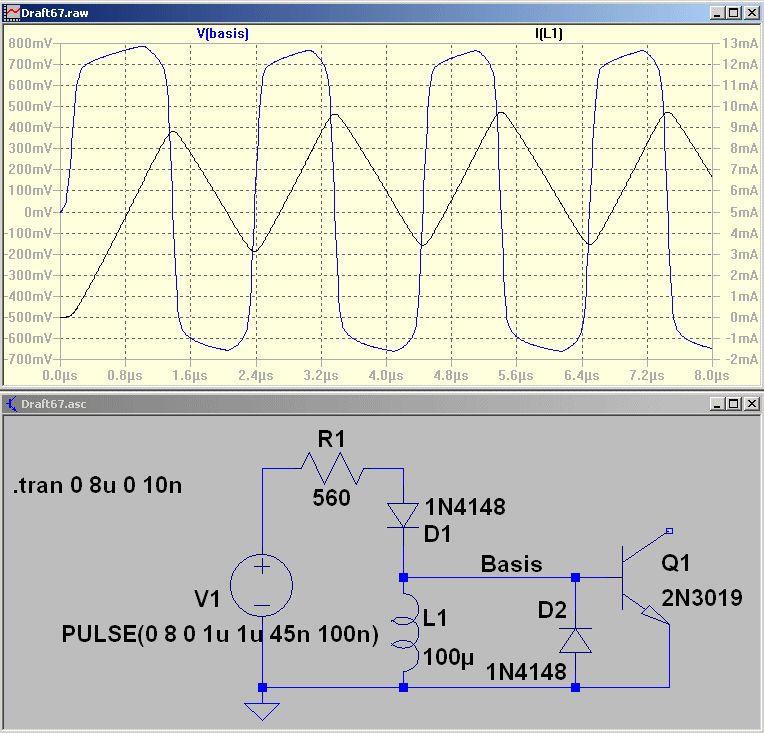Click the 560 resistor value
Viewport: 764px width, 733px height.
click(x=331, y=498)
